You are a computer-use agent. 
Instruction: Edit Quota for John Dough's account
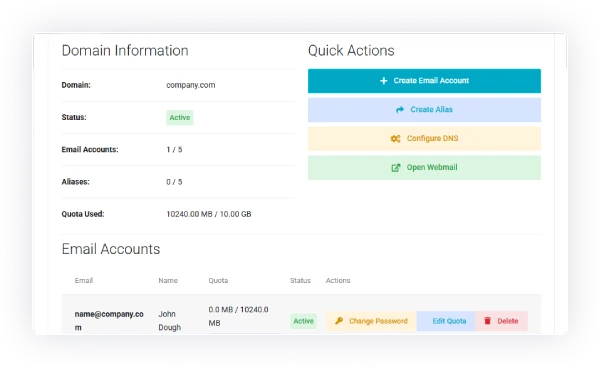point(446,321)
